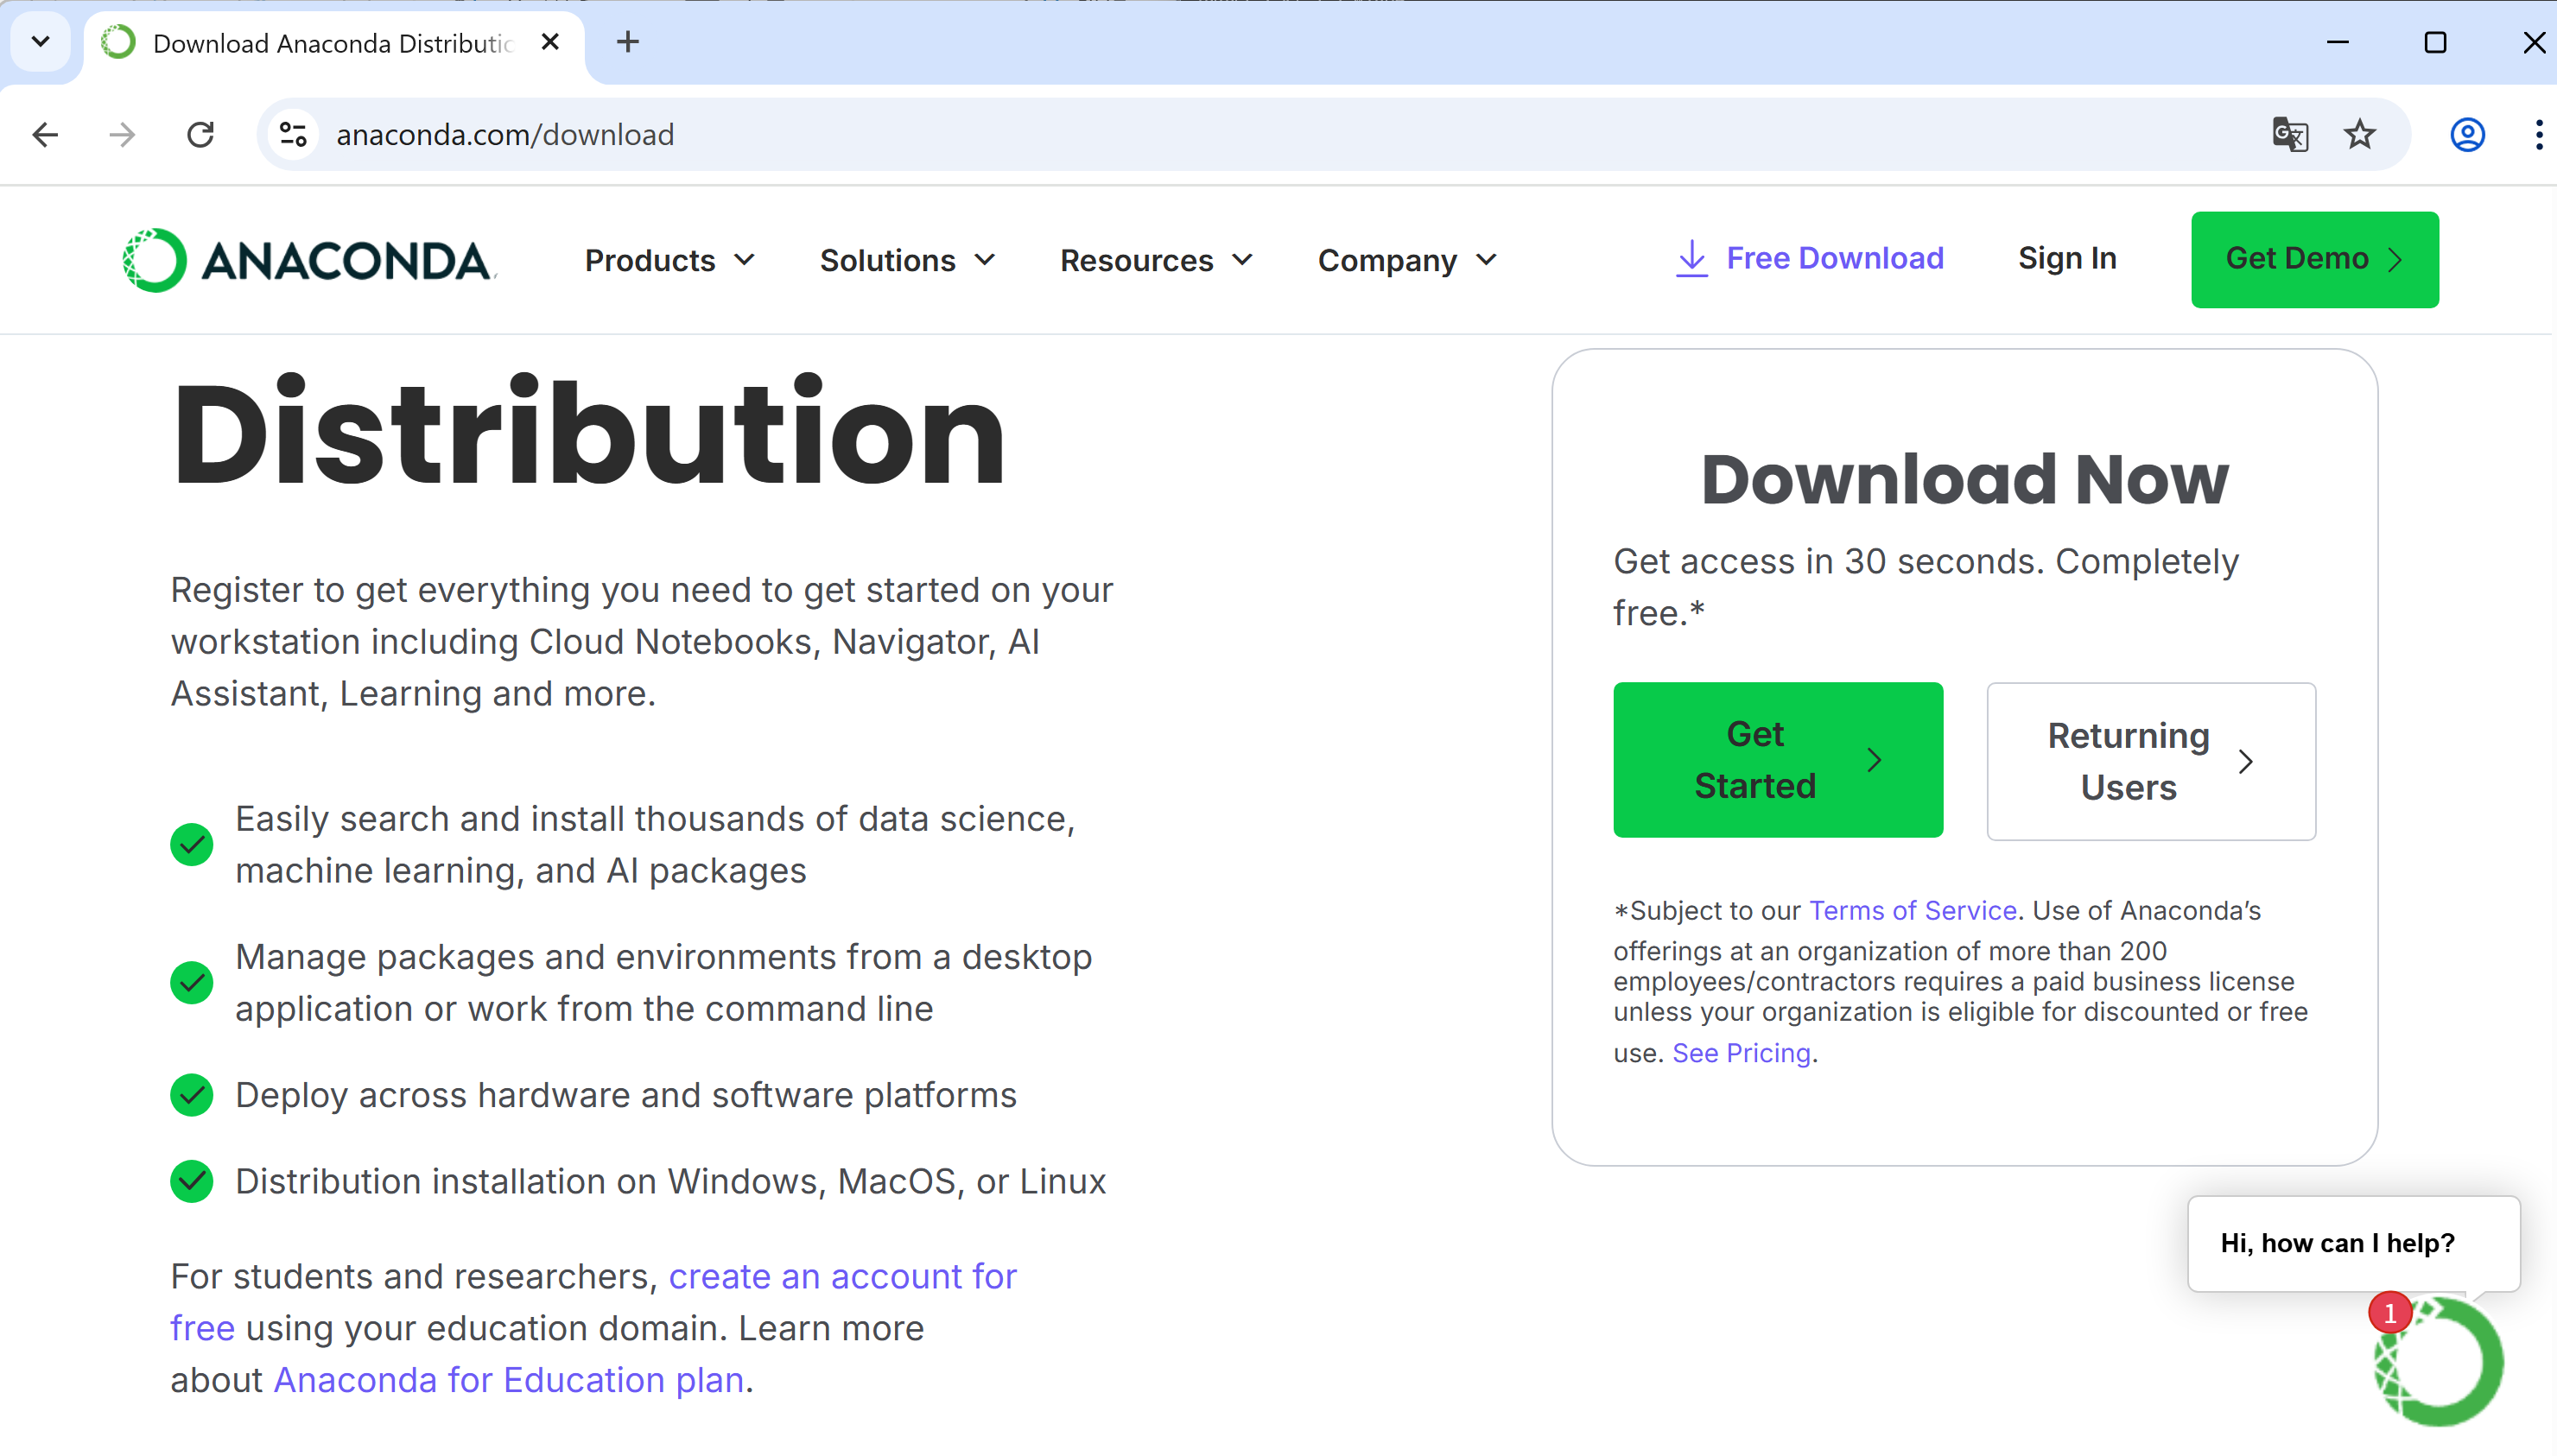This screenshot has height=1456, width=2557.
Task: Click the Google Translate icon in address bar
Action: coord(2289,134)
